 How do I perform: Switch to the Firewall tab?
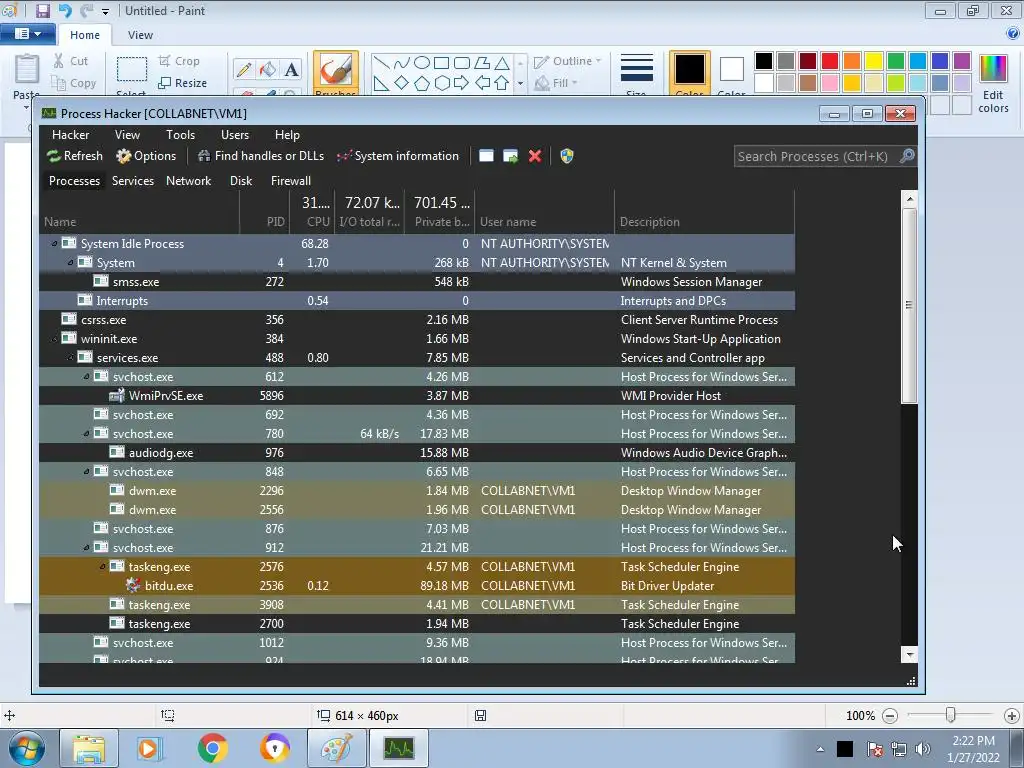[291, 181]
